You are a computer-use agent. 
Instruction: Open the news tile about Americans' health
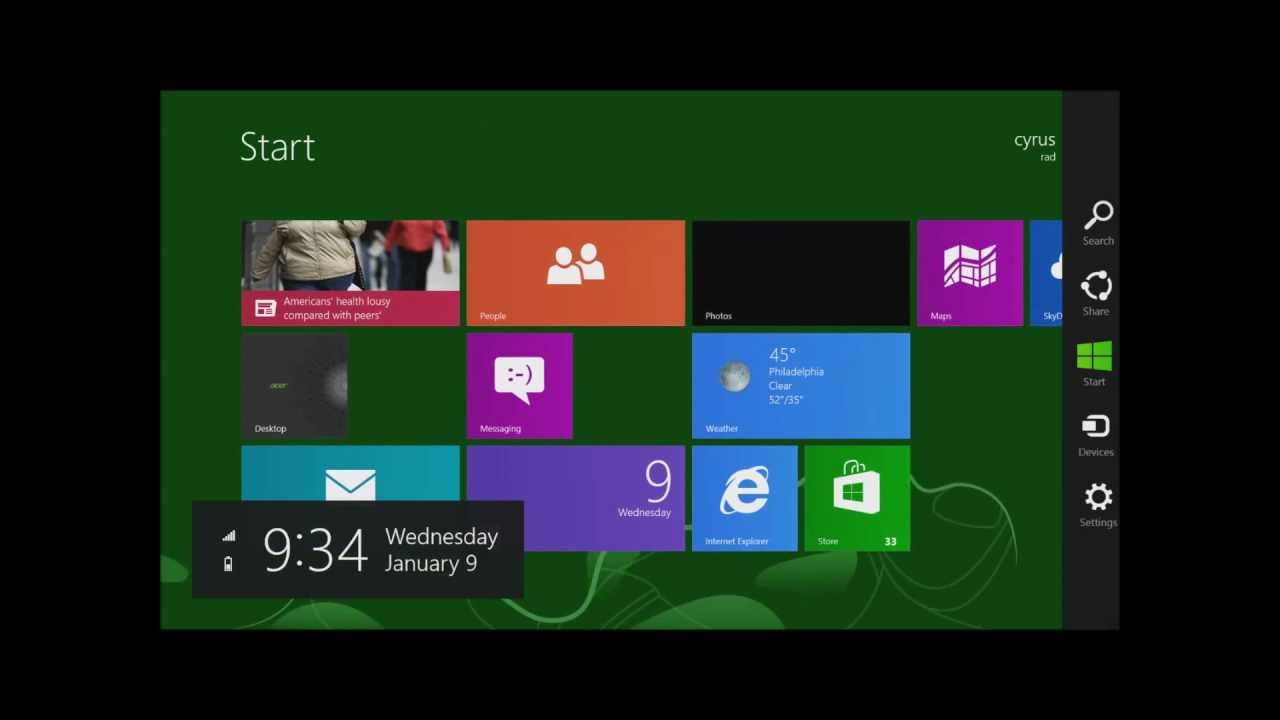point(350,272)
